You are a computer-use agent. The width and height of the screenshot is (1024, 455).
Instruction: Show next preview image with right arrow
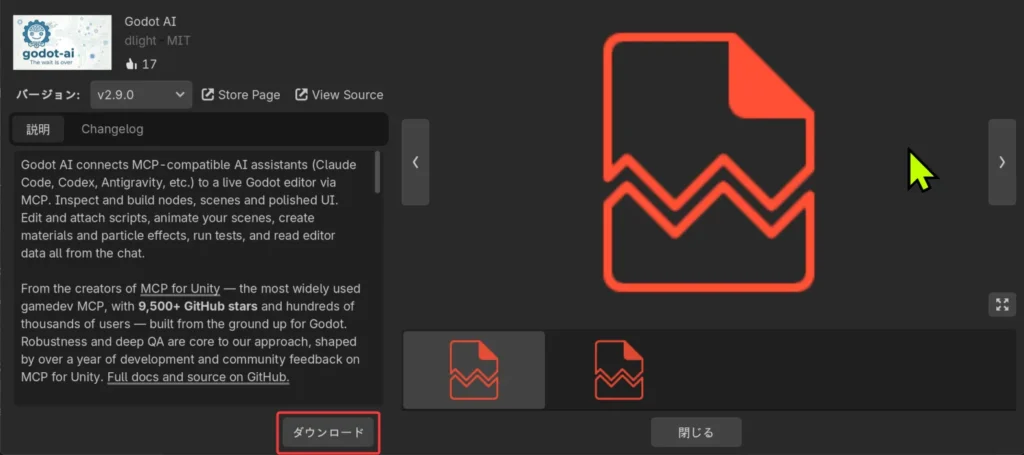pyautogui.click(x=1002, y=162)
